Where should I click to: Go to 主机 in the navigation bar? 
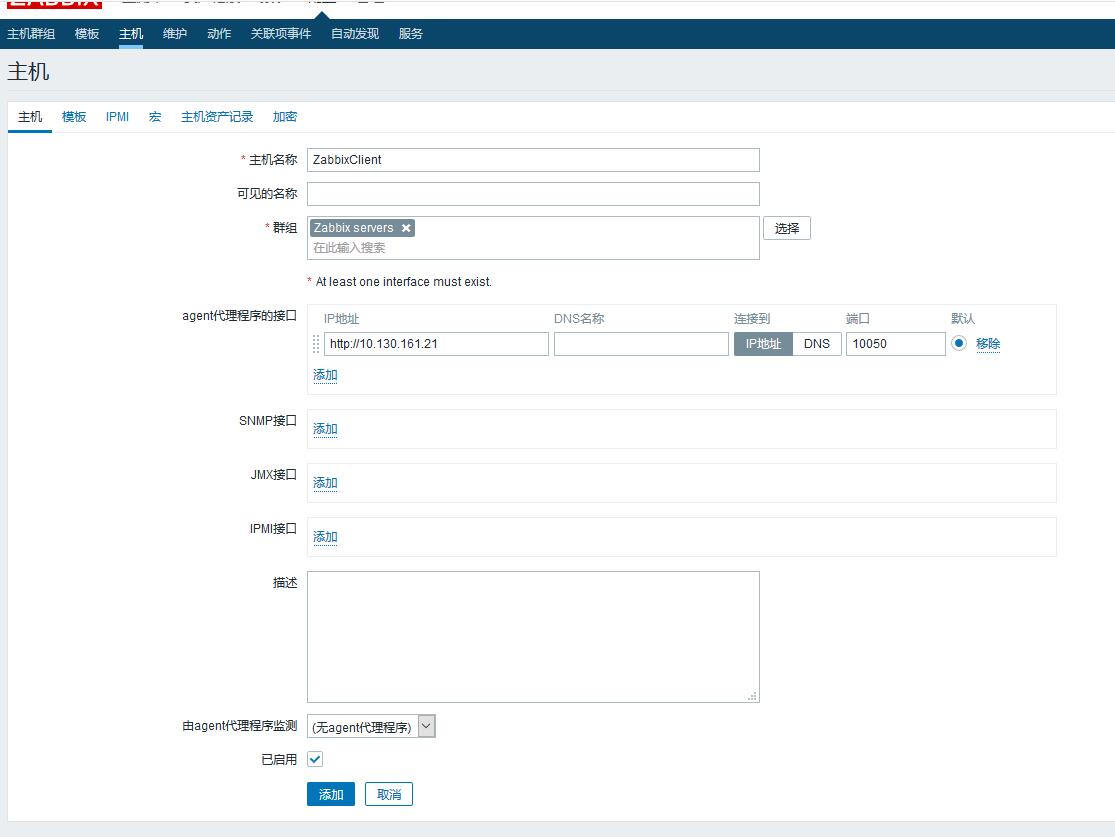pos(131,33)
